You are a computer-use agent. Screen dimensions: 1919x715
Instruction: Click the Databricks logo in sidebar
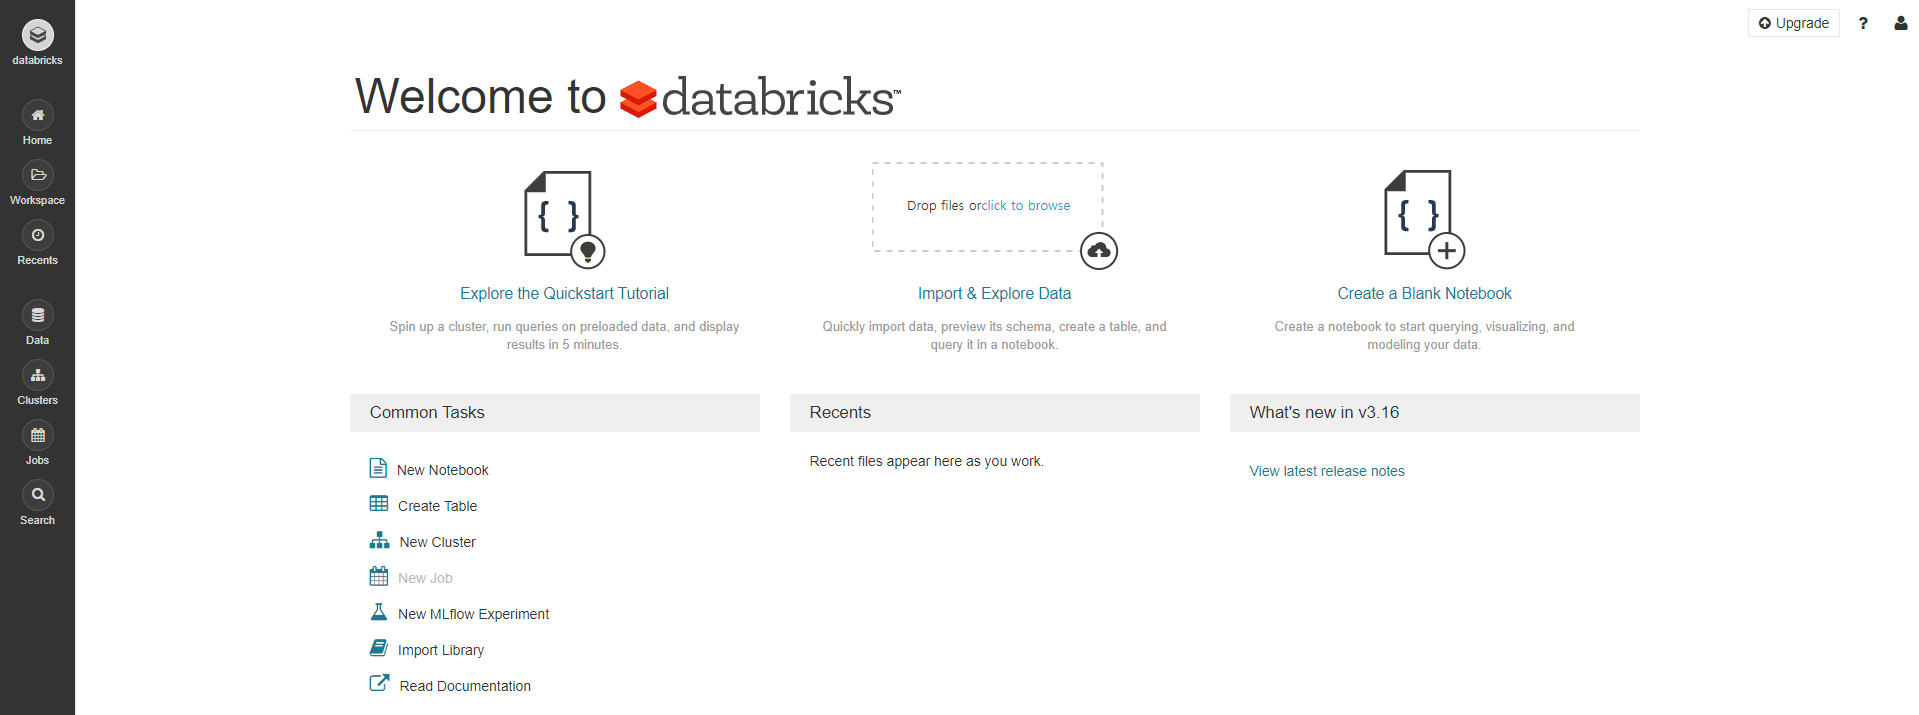(x=37, y=36)
